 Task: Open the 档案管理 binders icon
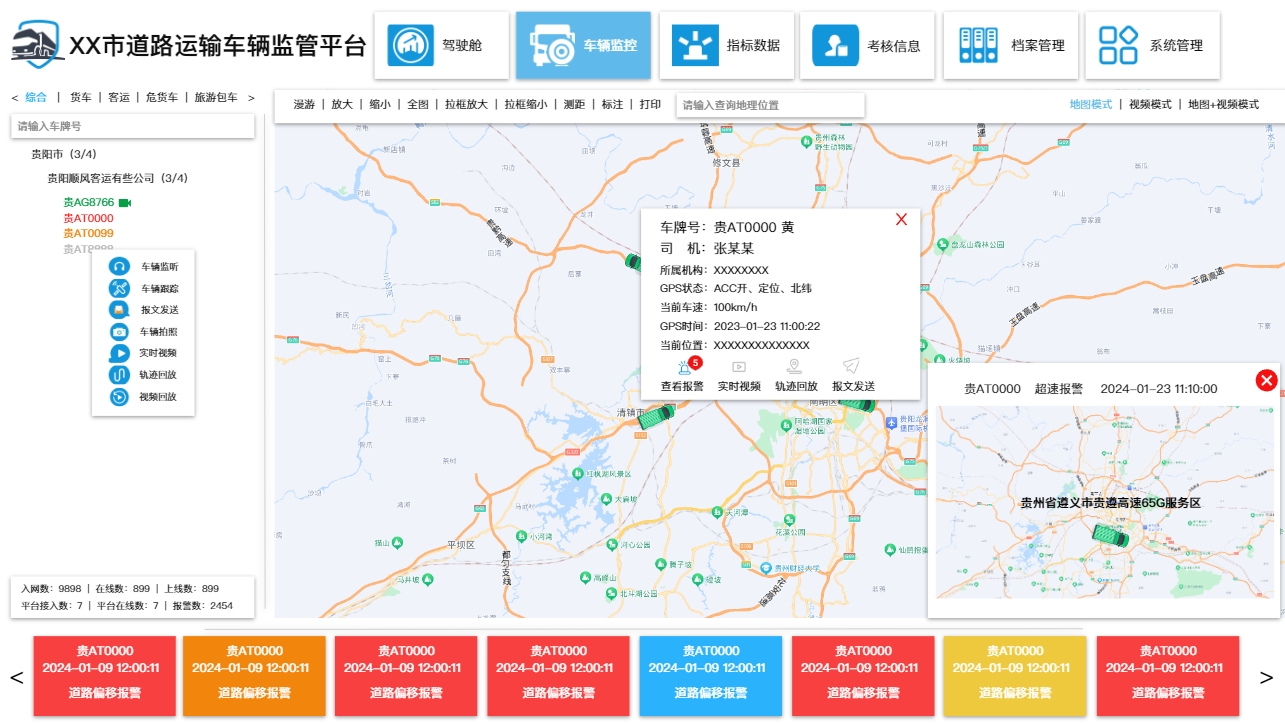[x=979, y=45]
